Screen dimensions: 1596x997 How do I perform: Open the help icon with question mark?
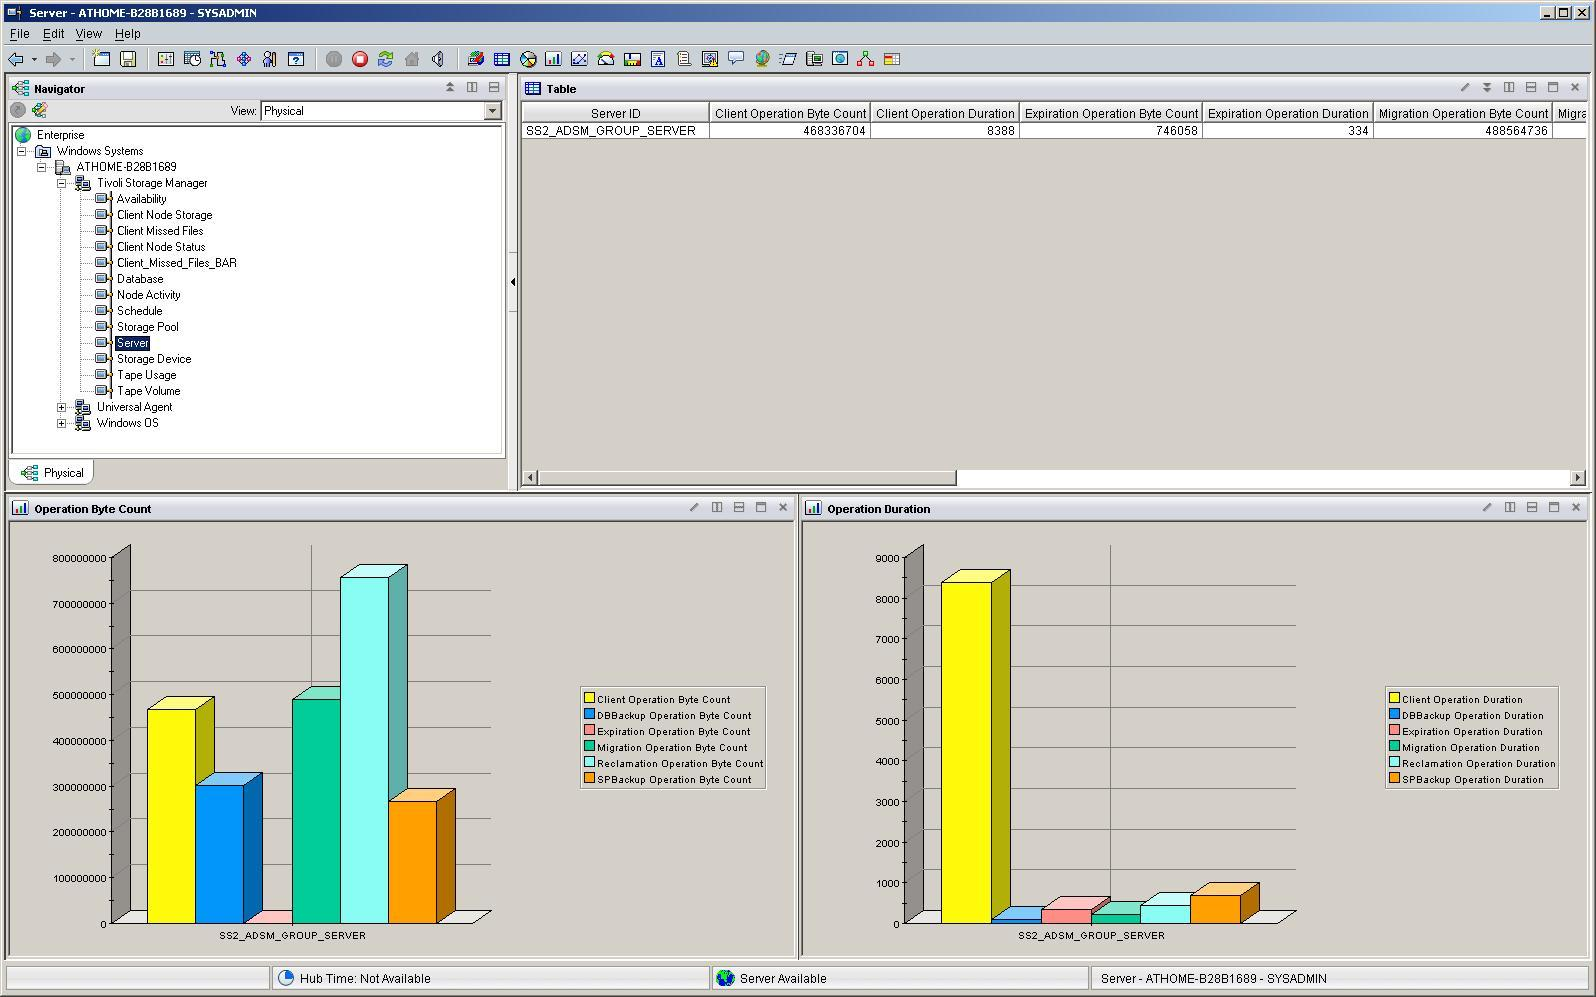pyautogui.click(x=296, y=59)
